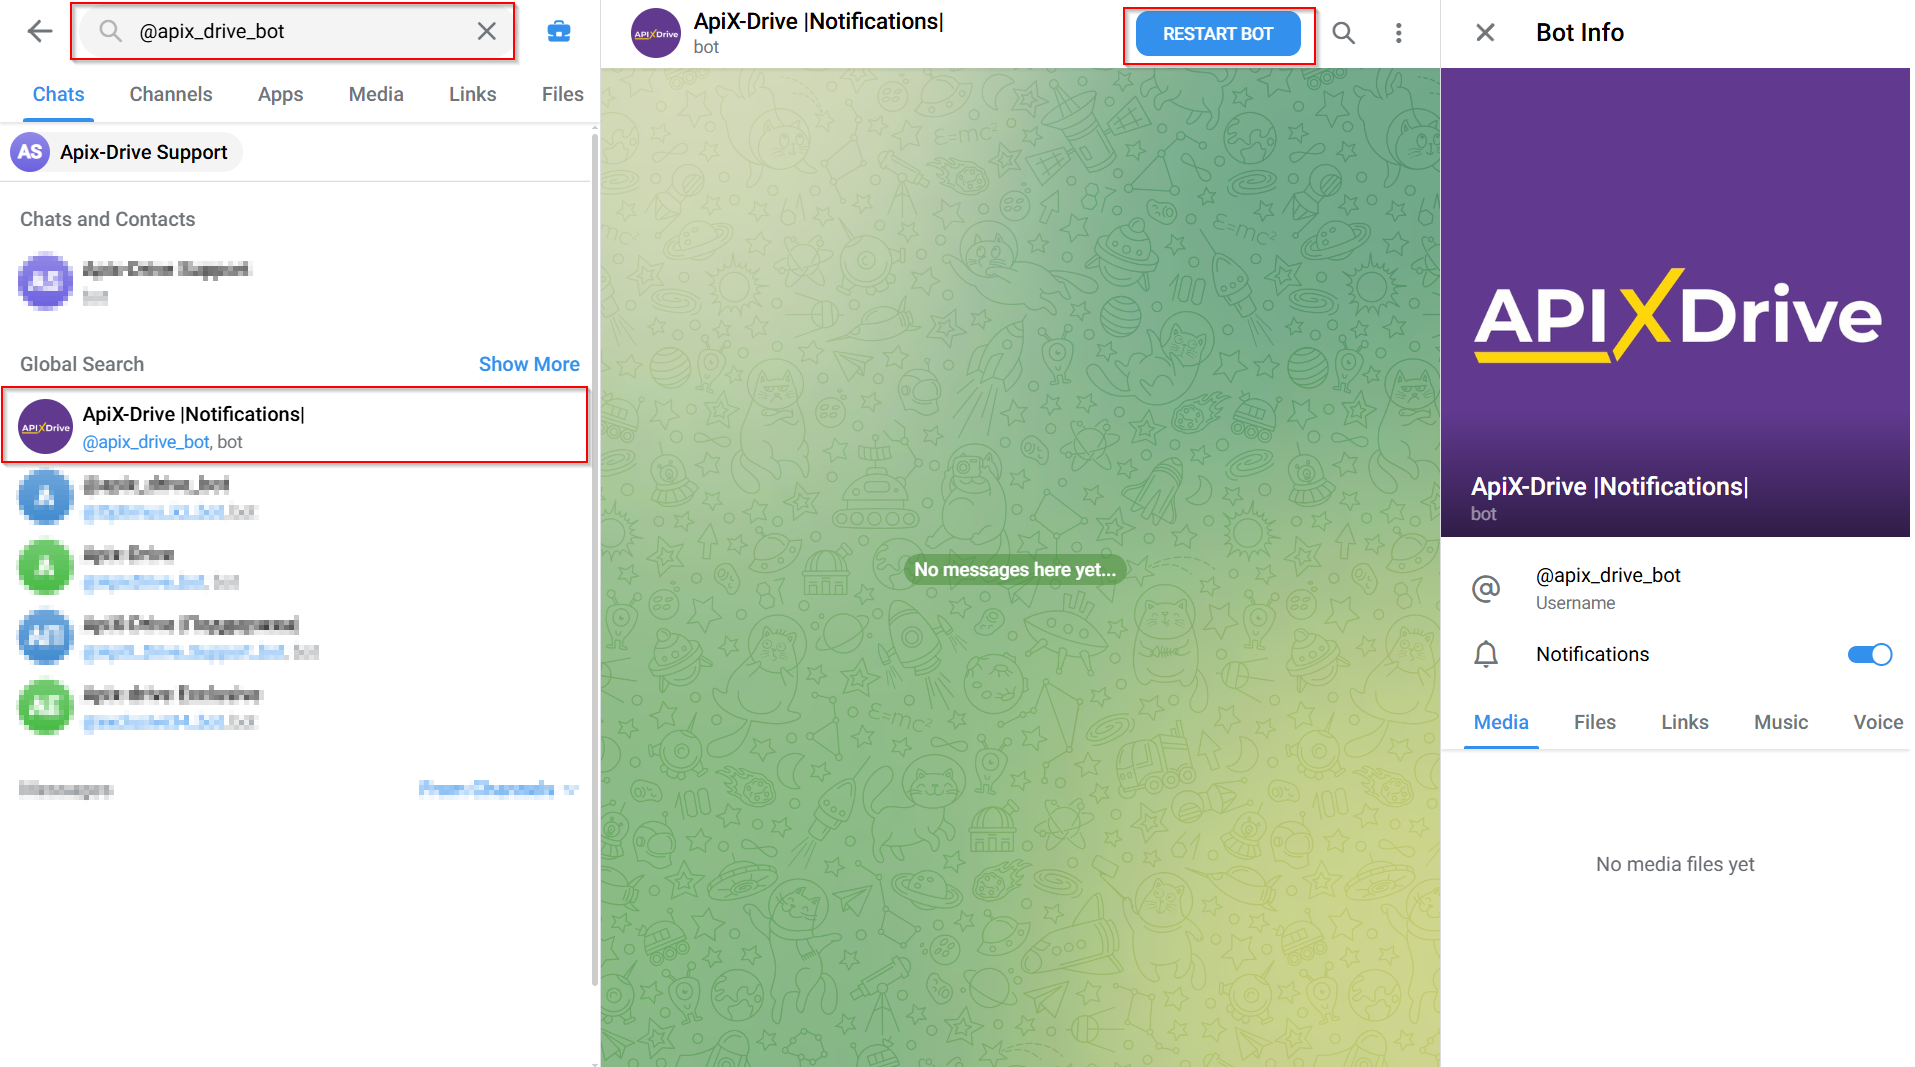The width and height of the screenshot is (1915, 1067).
Task: Click the APIXDrive profile banner image
Action: pos(1676,302)
